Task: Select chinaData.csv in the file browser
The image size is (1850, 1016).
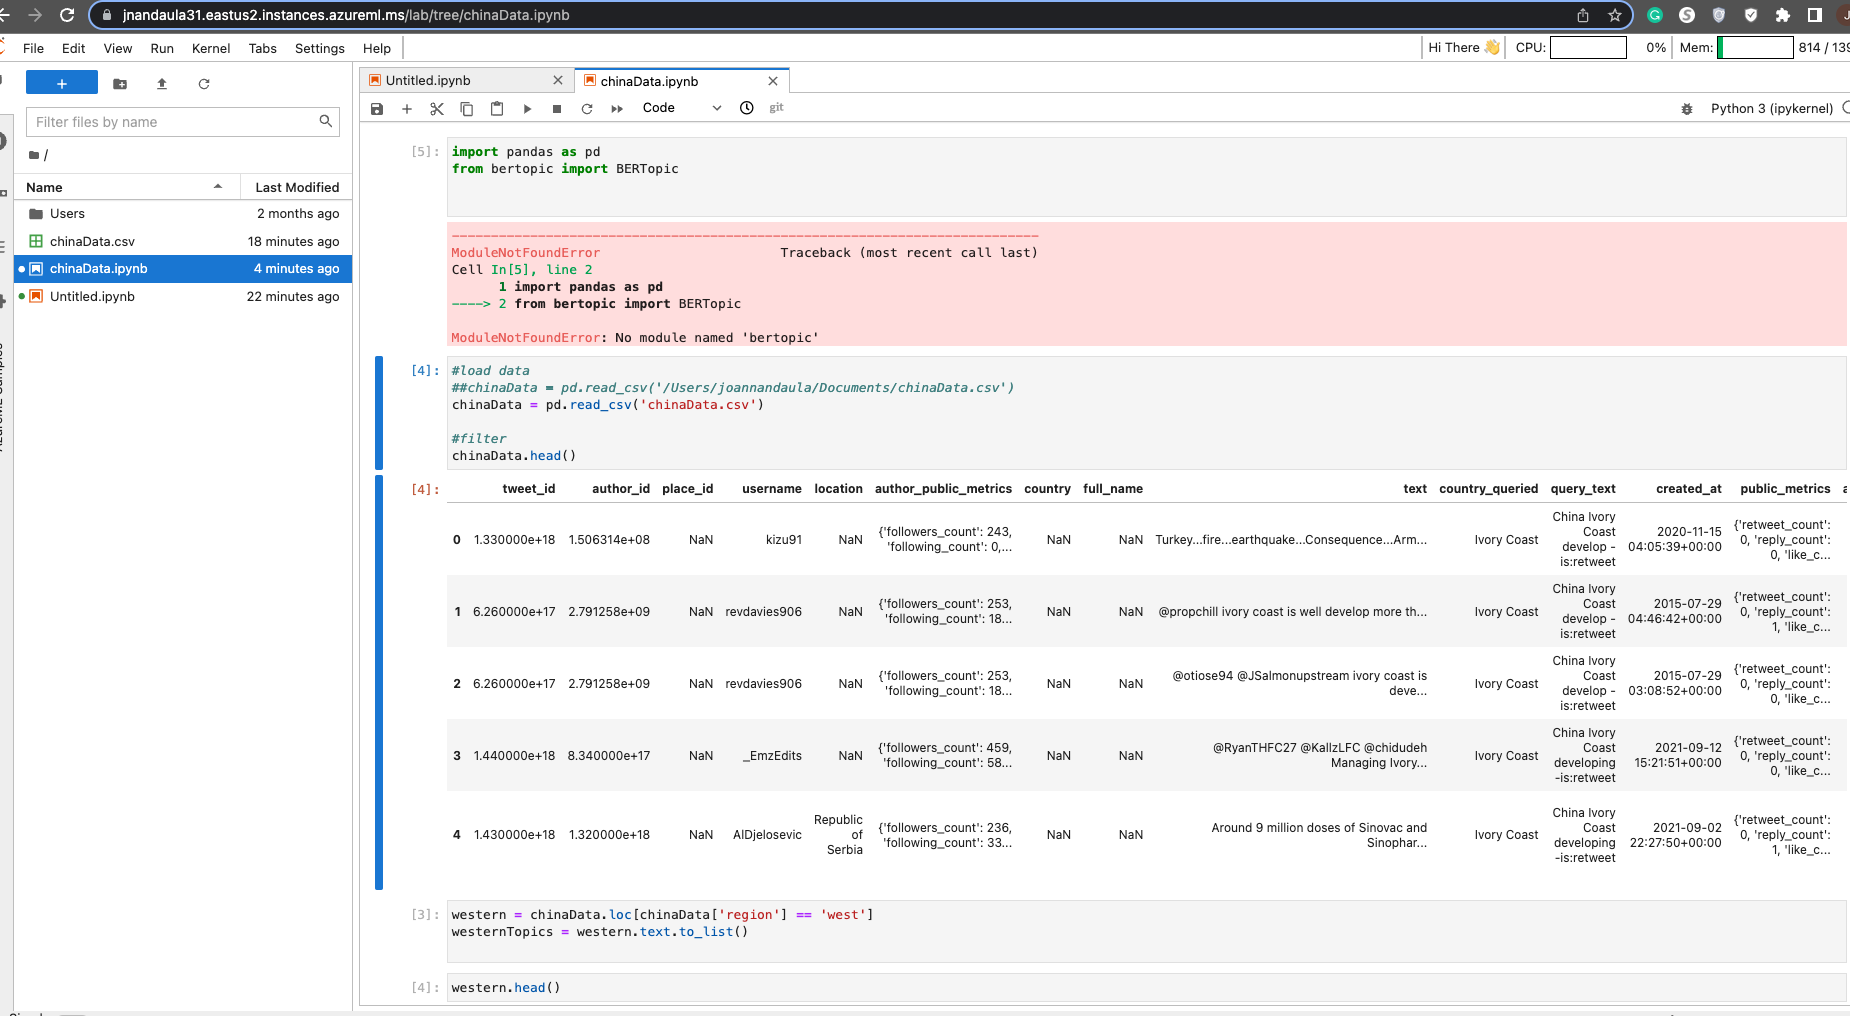Action: coord(92,241)
